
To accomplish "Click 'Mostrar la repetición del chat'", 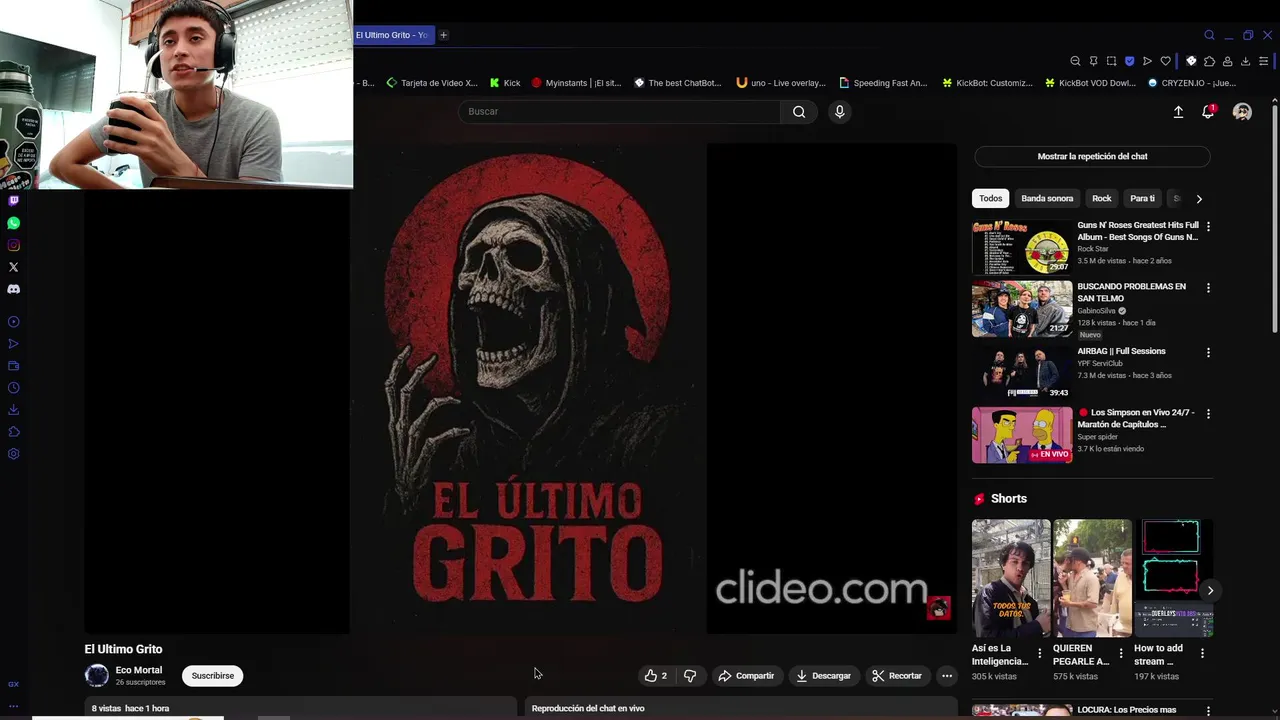I will tap(1092, 156).
